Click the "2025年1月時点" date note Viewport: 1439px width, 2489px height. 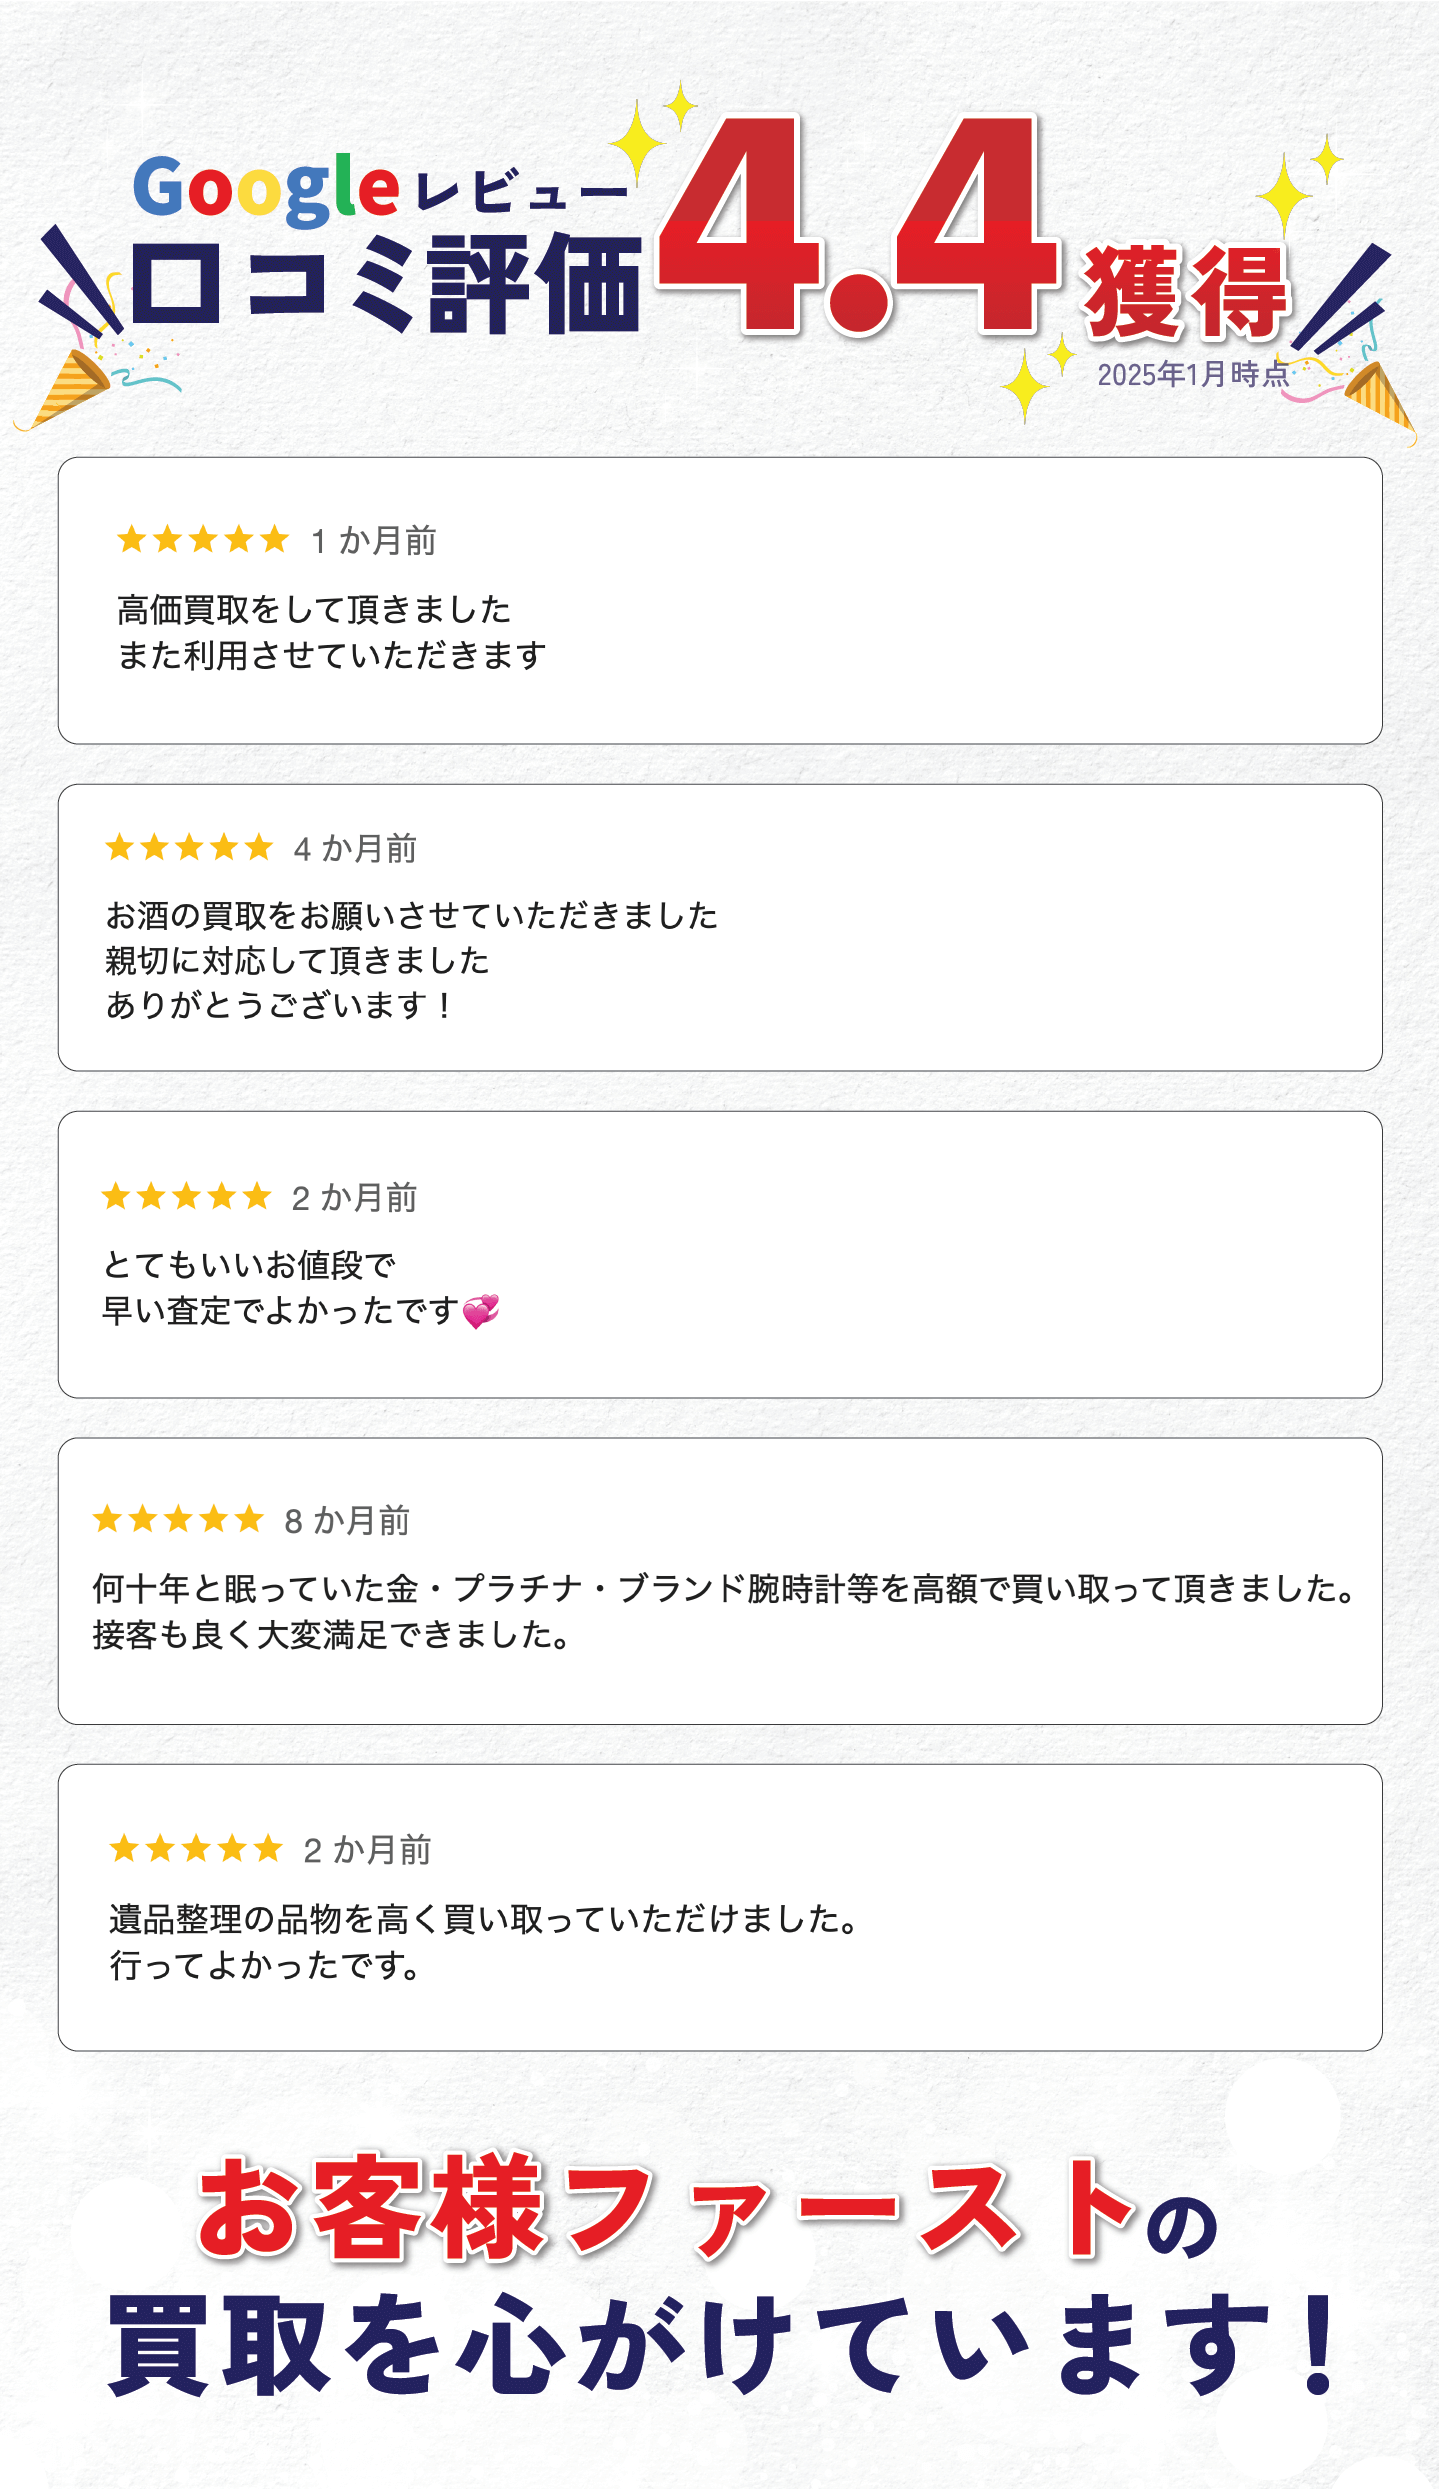[1192, 375]
